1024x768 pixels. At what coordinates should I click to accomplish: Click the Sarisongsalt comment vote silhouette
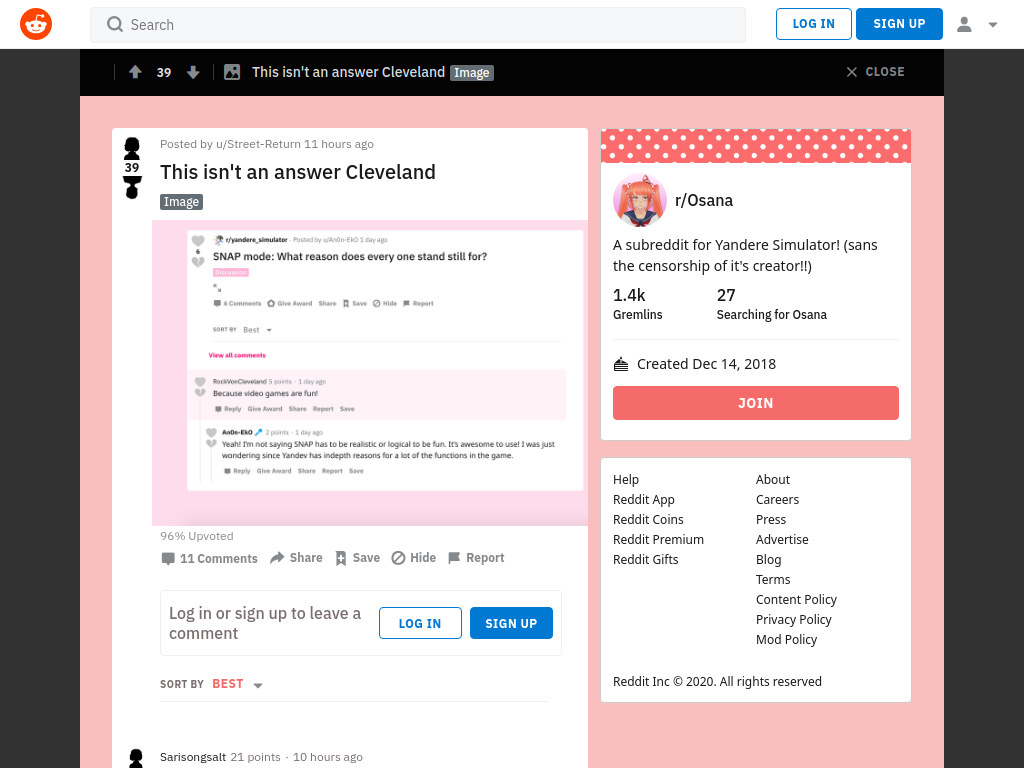coord(136,758)
